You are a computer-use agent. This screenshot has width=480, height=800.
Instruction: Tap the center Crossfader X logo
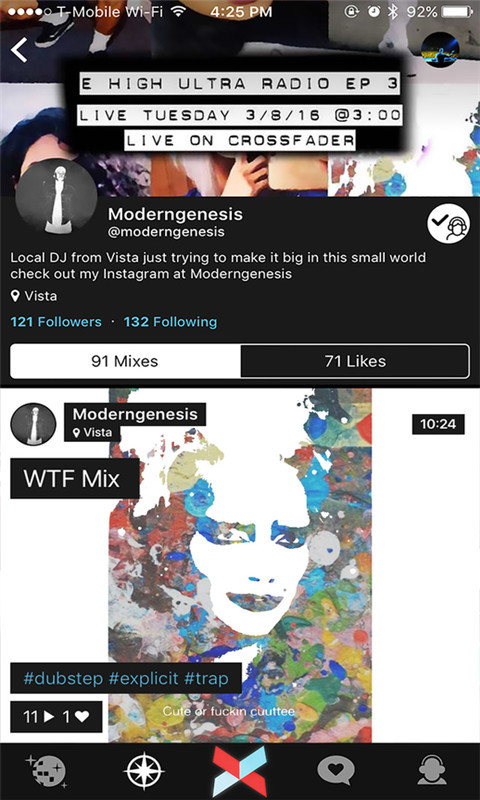[x=240, y=771]
